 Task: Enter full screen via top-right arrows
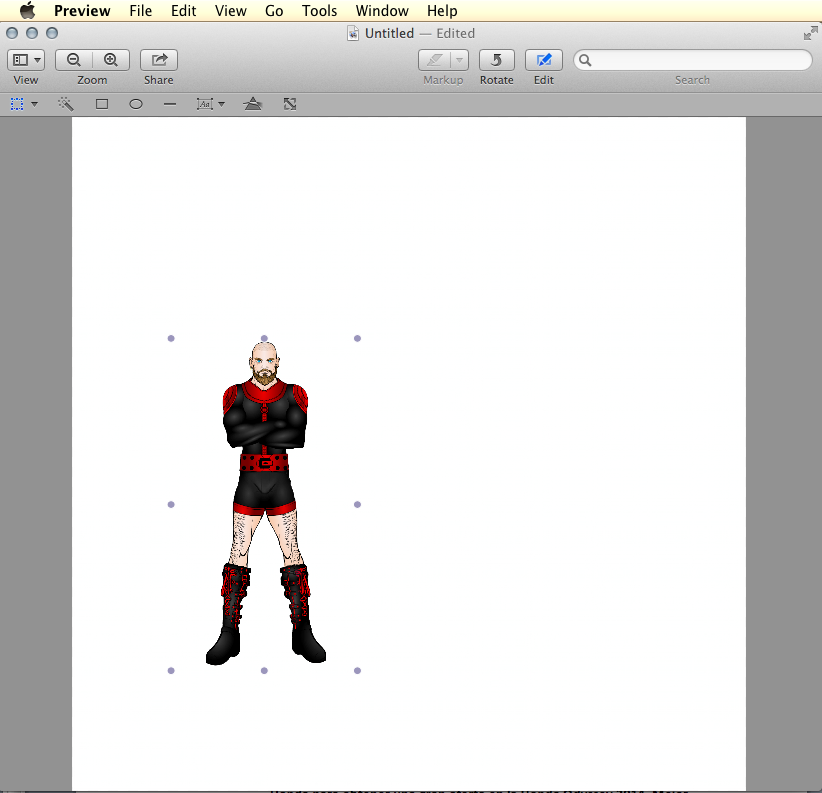(x=810, y=33)
